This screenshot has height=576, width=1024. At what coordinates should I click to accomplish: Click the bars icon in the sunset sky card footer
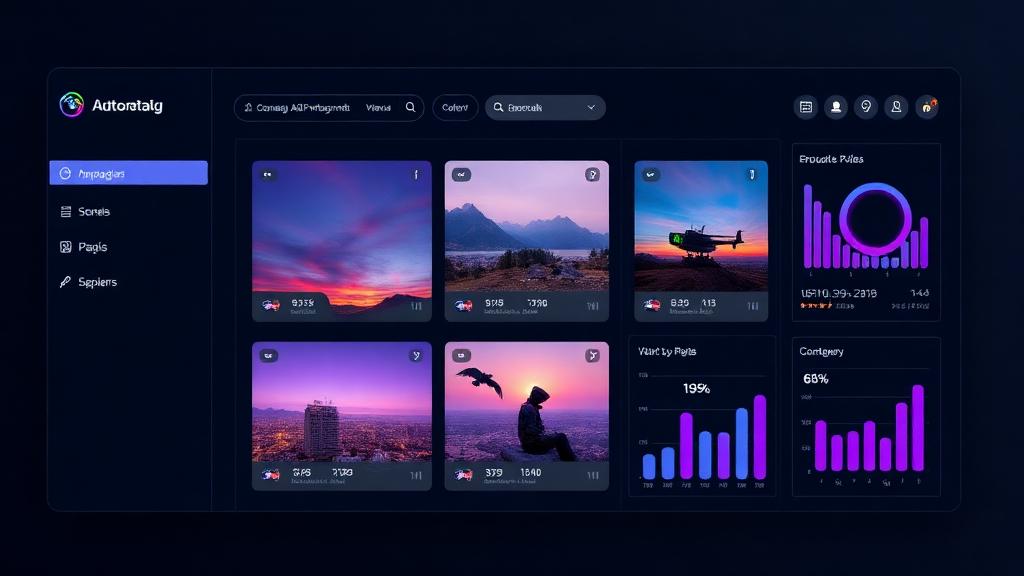[x=416, y=306]
